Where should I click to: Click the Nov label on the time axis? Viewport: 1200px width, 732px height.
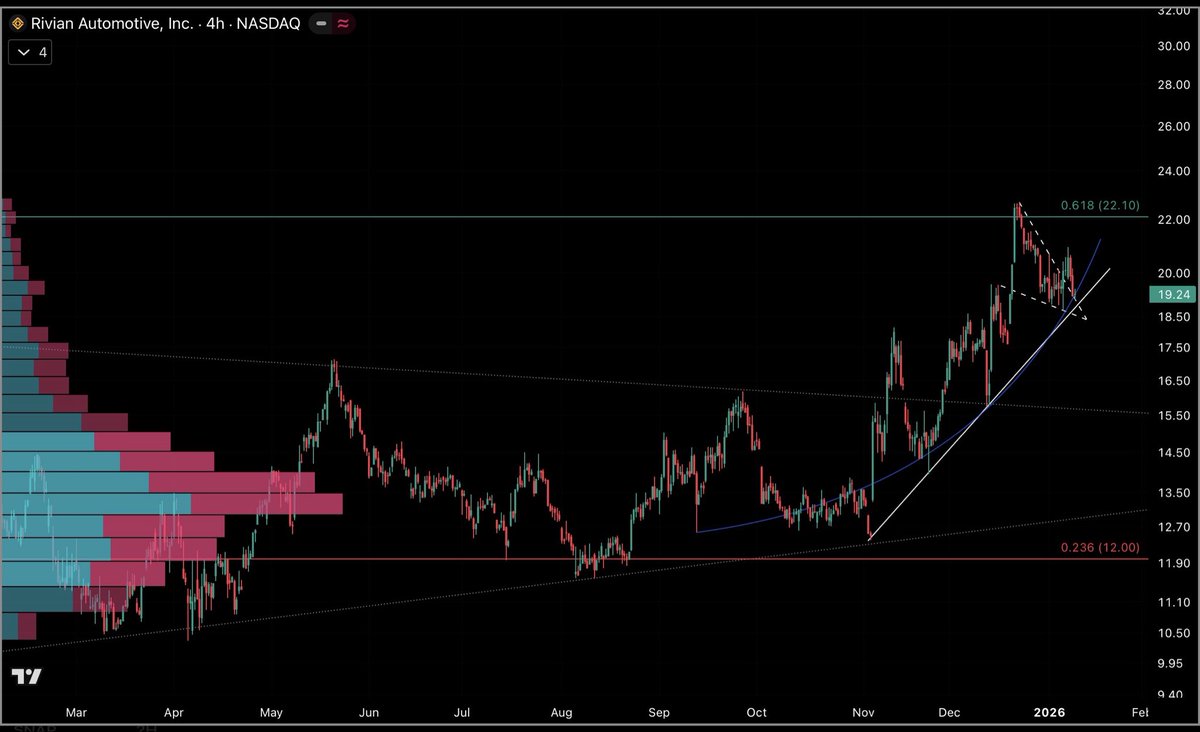[x=861, y=713]
